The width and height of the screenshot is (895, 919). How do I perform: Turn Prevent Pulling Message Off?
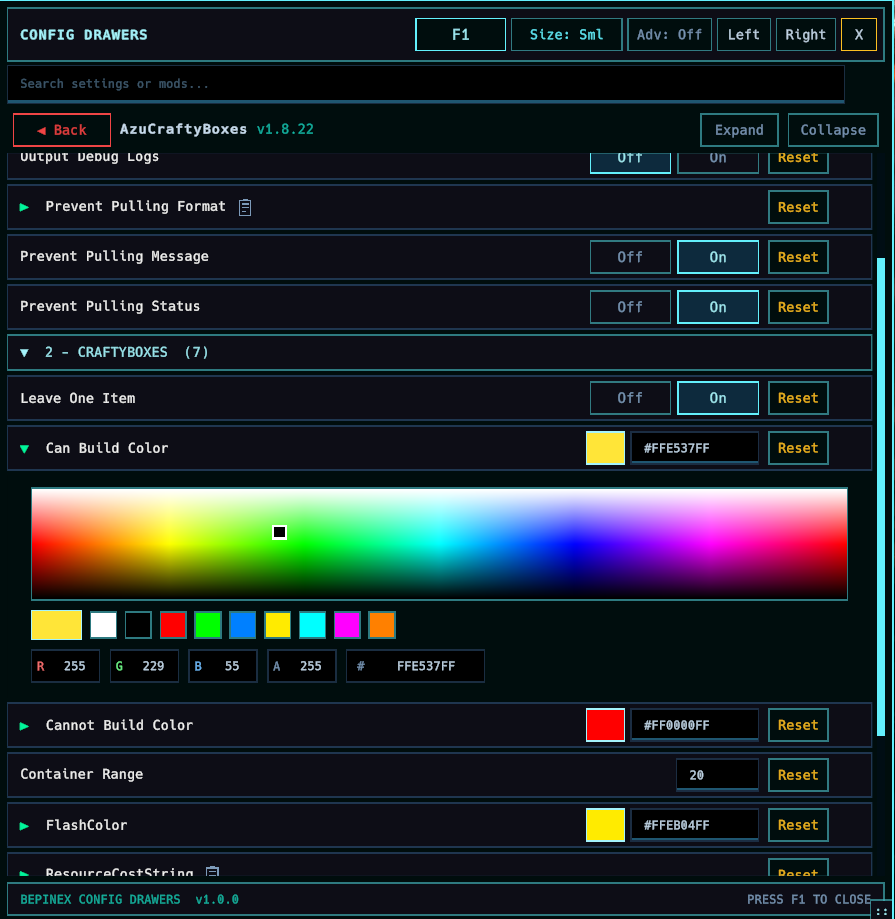coord(630,257)
